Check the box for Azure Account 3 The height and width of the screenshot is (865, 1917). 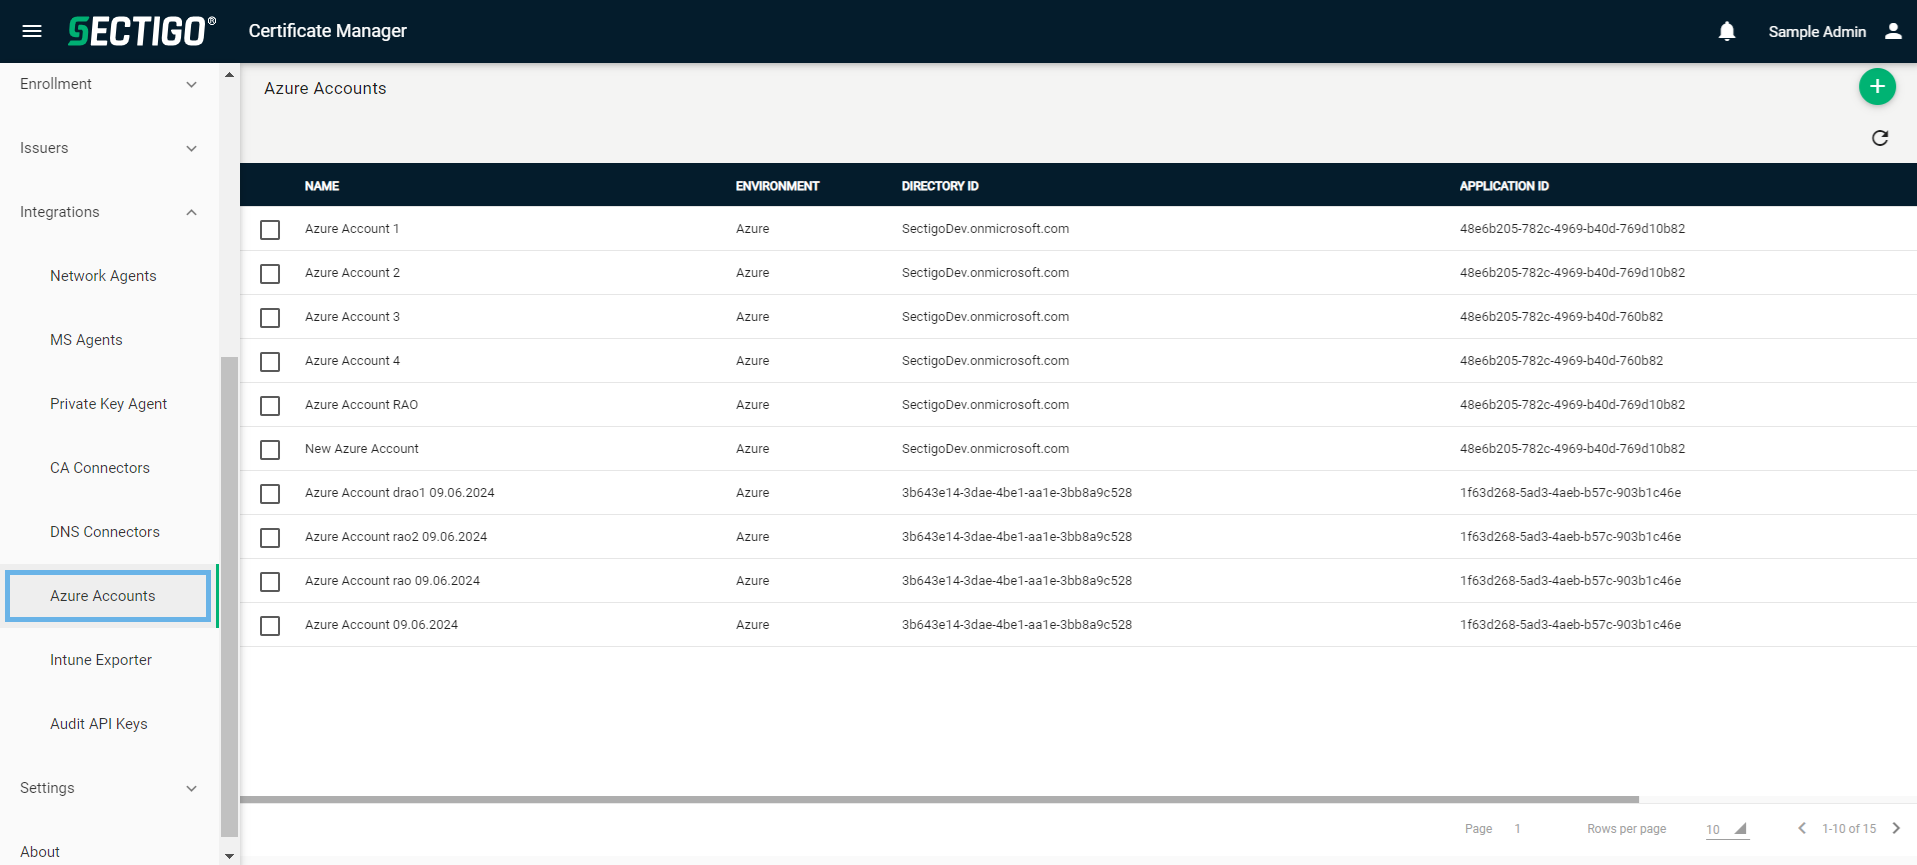tap(270, 318)
